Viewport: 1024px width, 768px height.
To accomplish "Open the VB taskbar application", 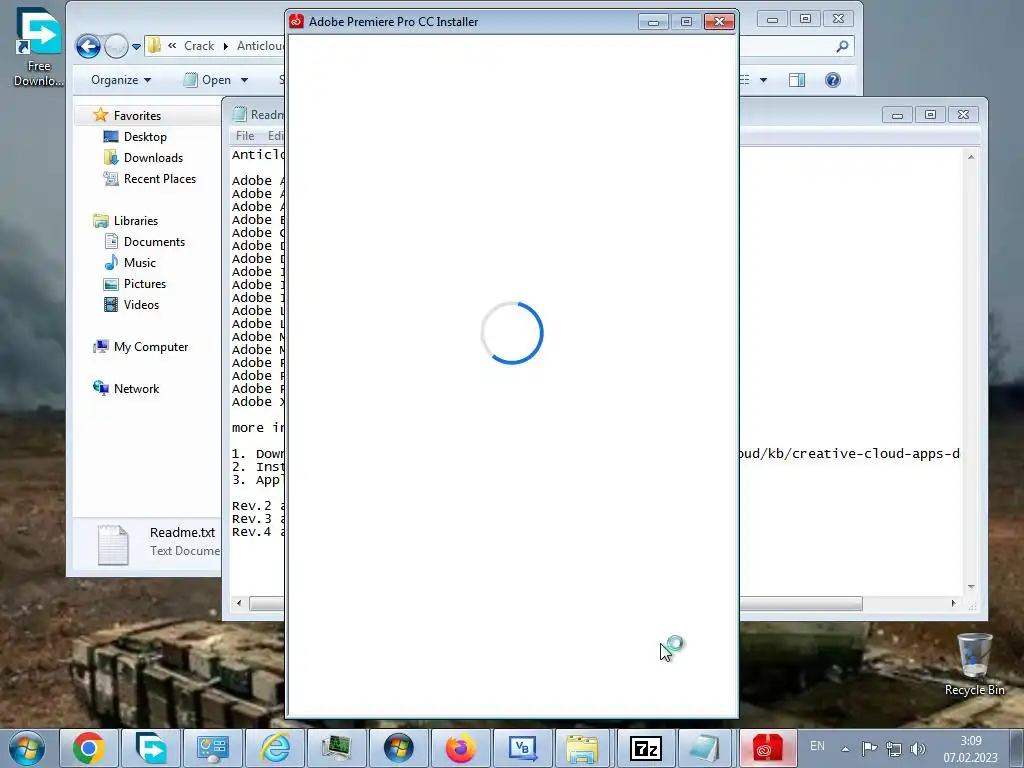I will tap(522, 748).
